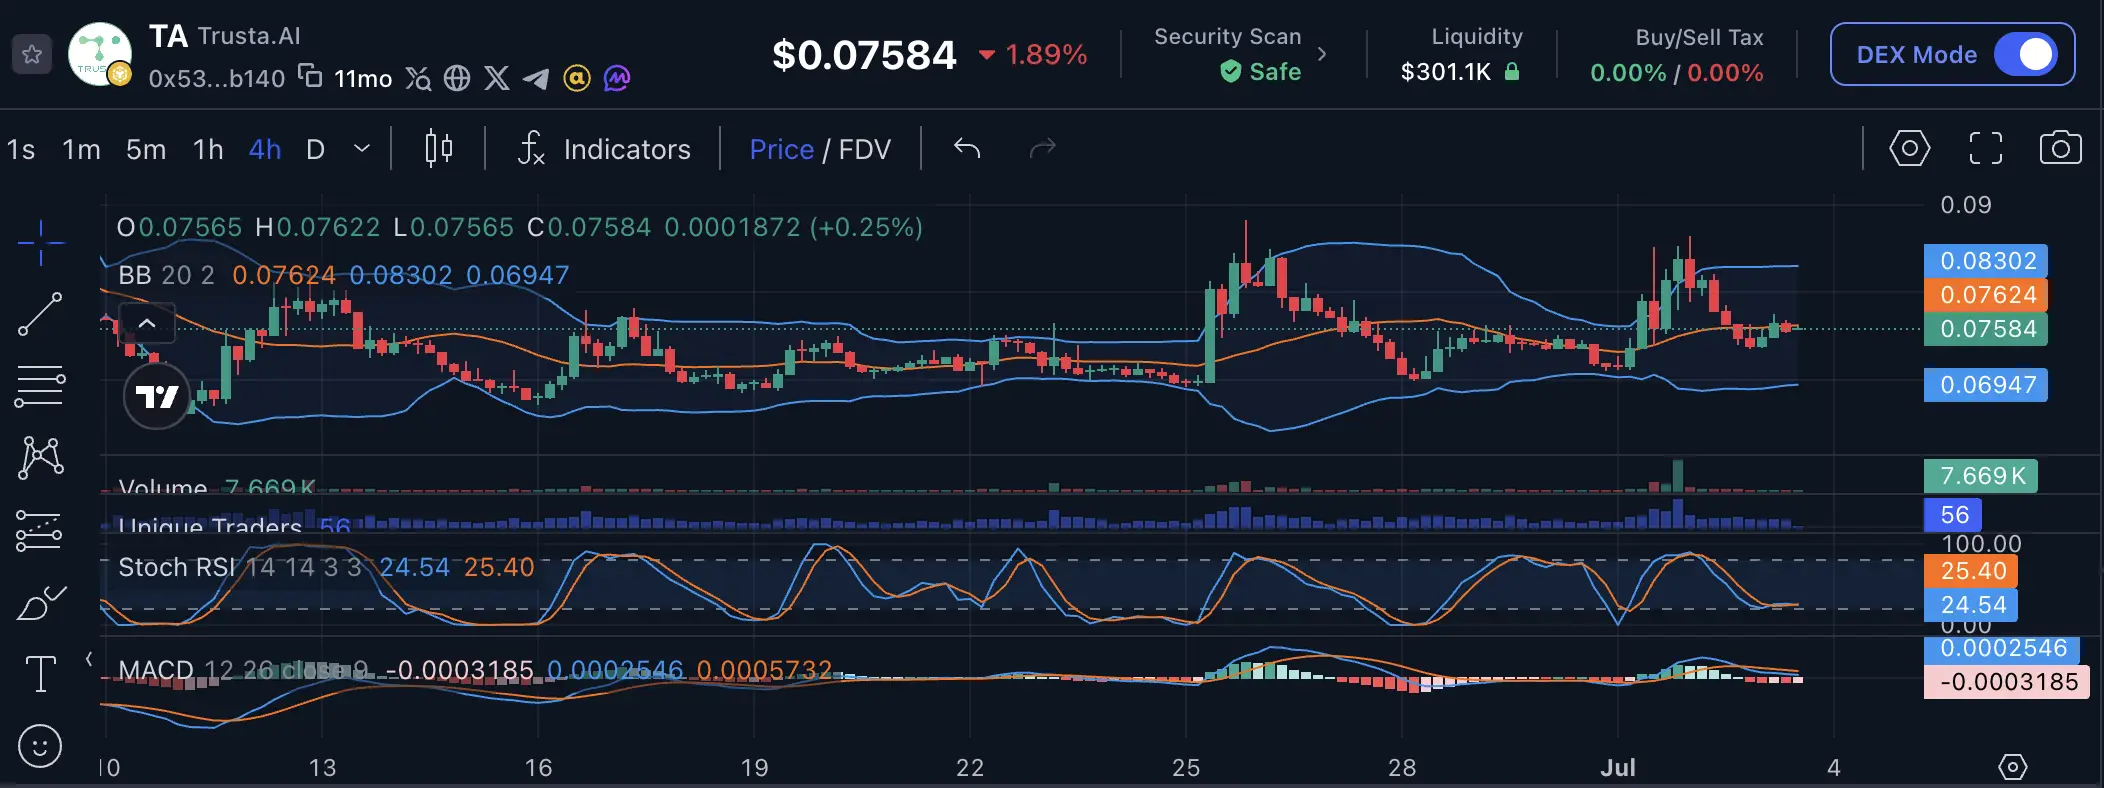Click the Trusta.AI token logo
This screenshot has width=2104, height=788.
(x=99, y=54)
